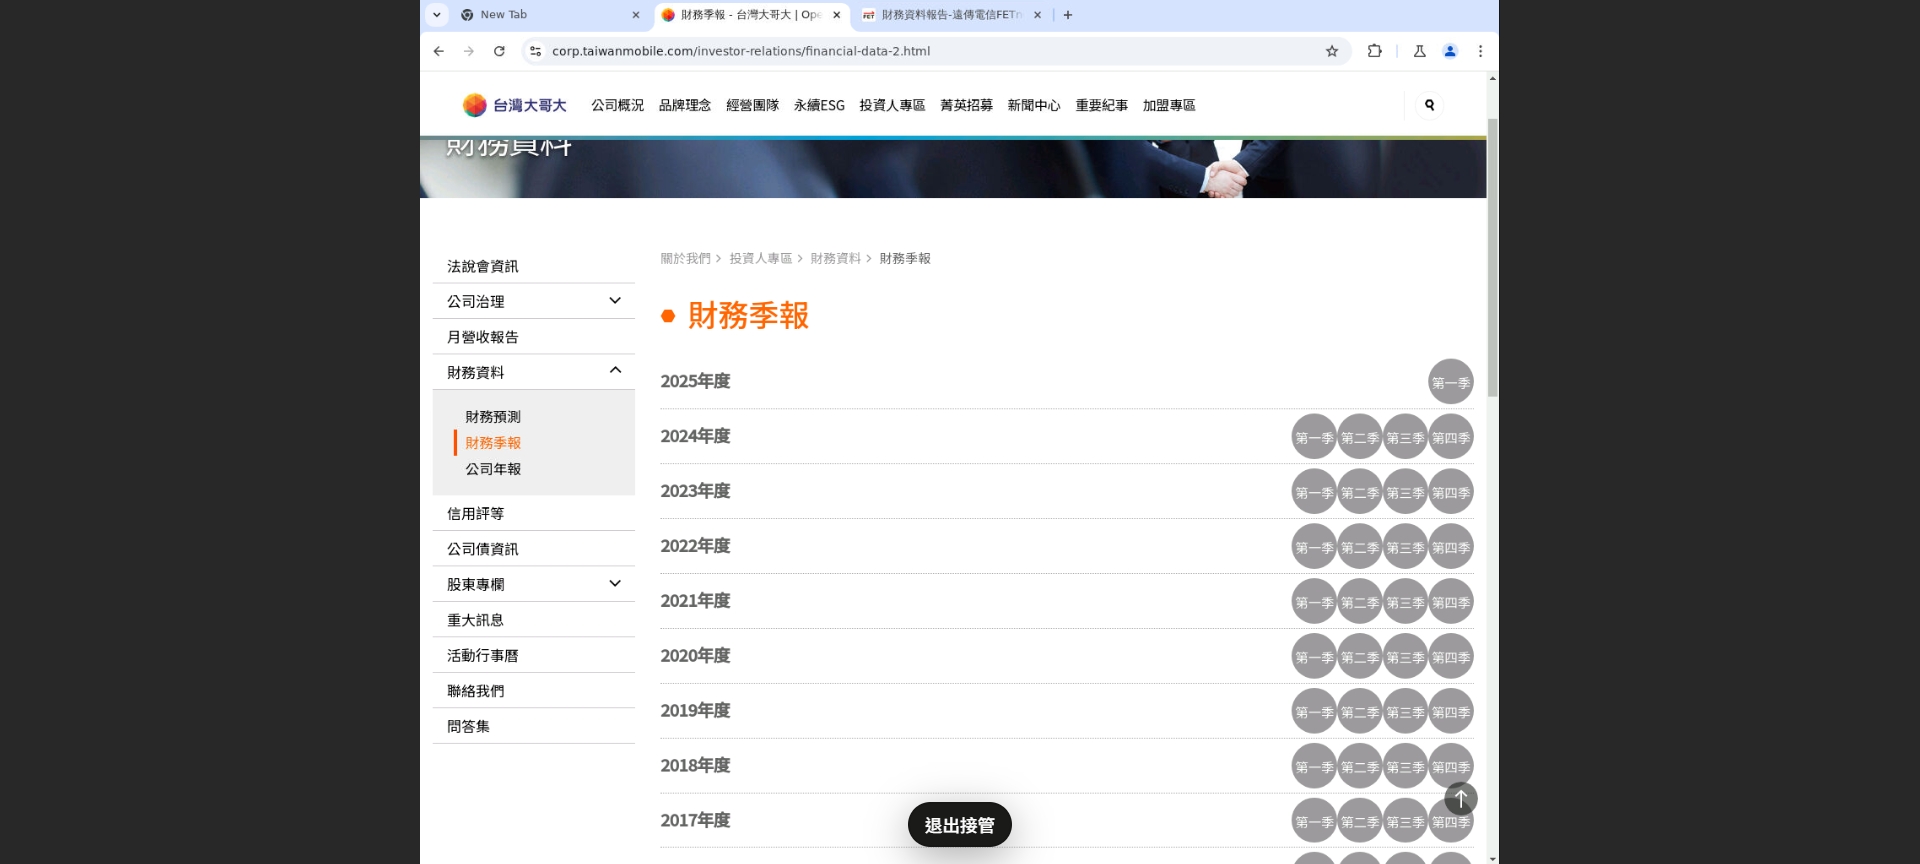Open the 公司年報 sidebar link
This screenshot has width=1920, height=864.
click(x=493, y=469)
